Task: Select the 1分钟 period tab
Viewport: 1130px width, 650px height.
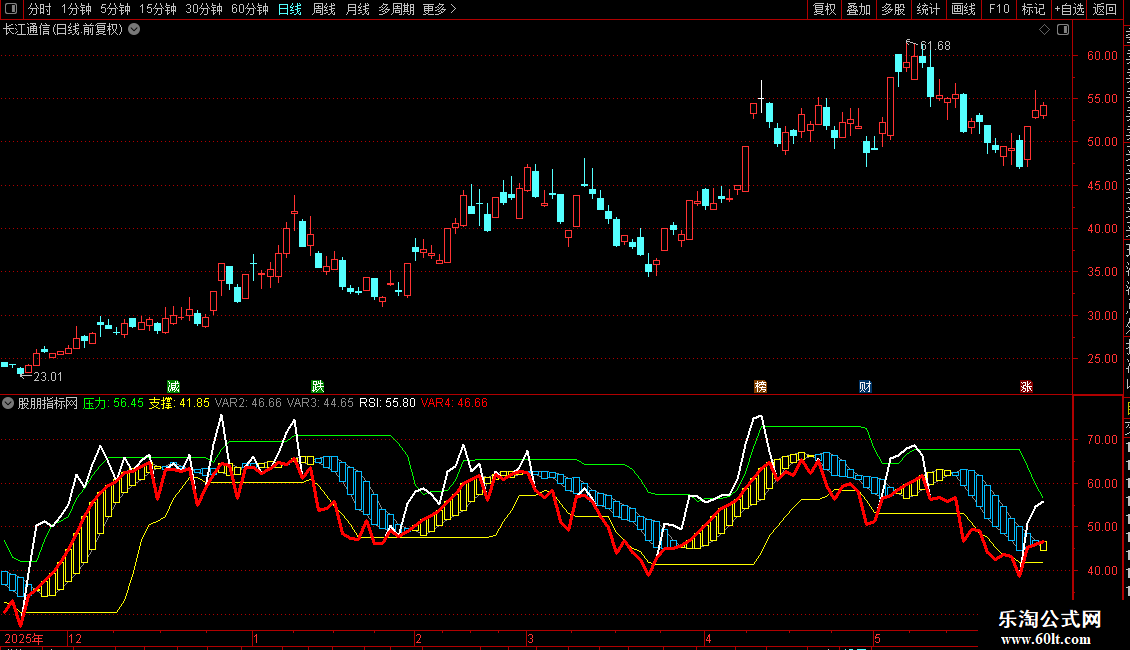Action: click(x=76, y=9)
